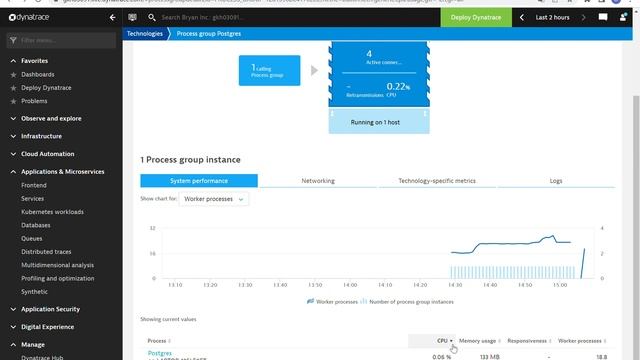Click the search magnifier icon

click(x=152, y=17)
